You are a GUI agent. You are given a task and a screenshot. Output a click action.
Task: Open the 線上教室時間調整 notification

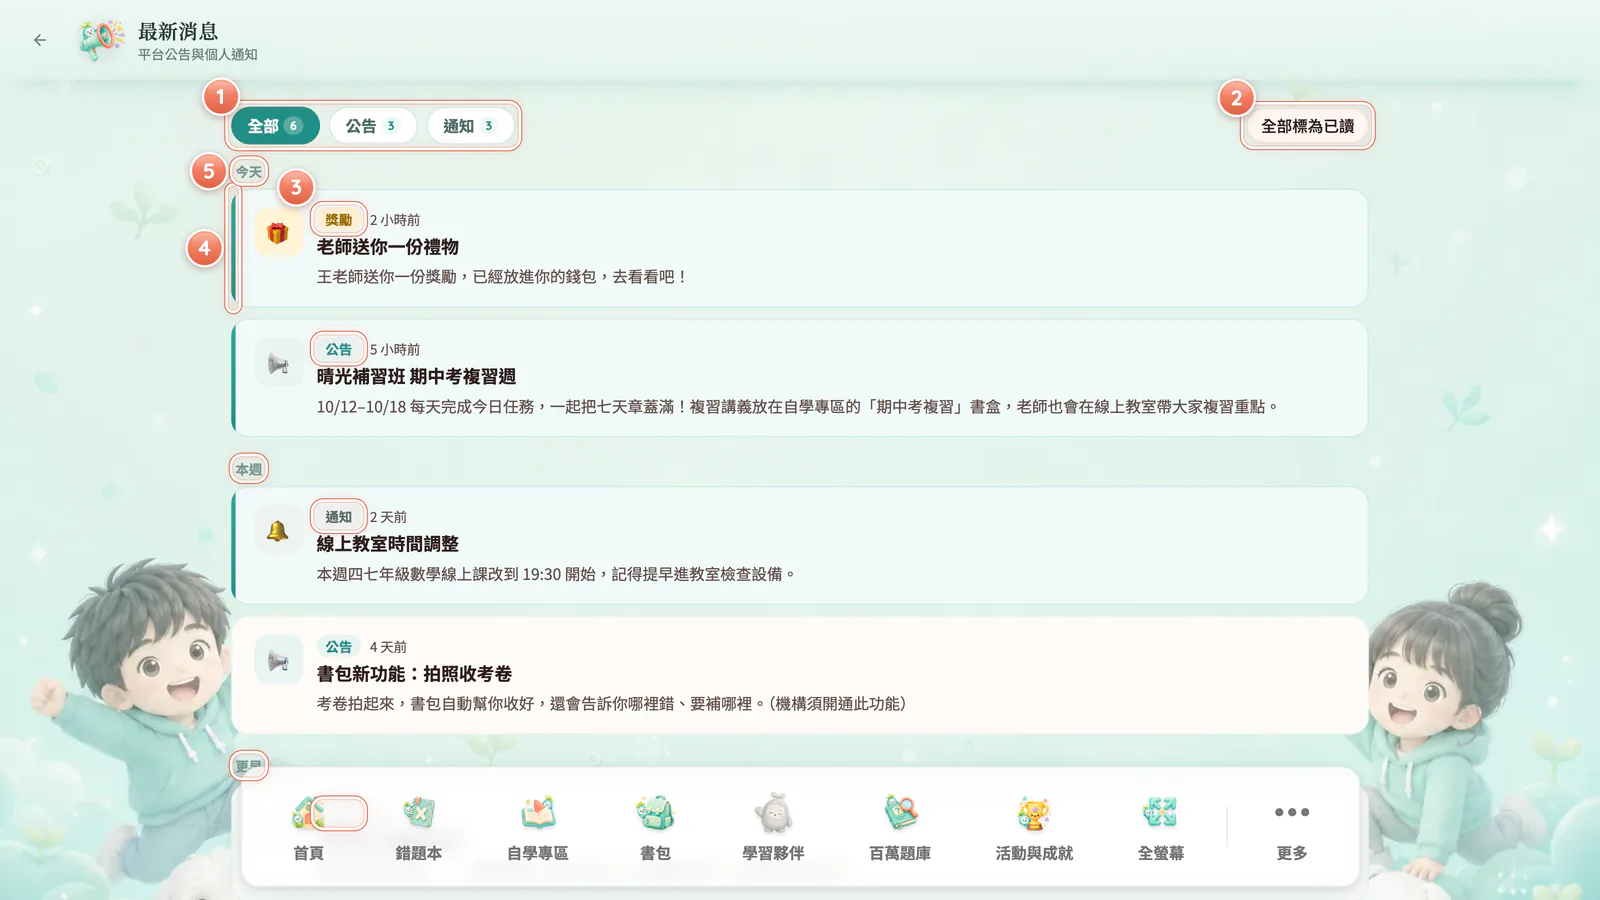[x=800, y=545]
